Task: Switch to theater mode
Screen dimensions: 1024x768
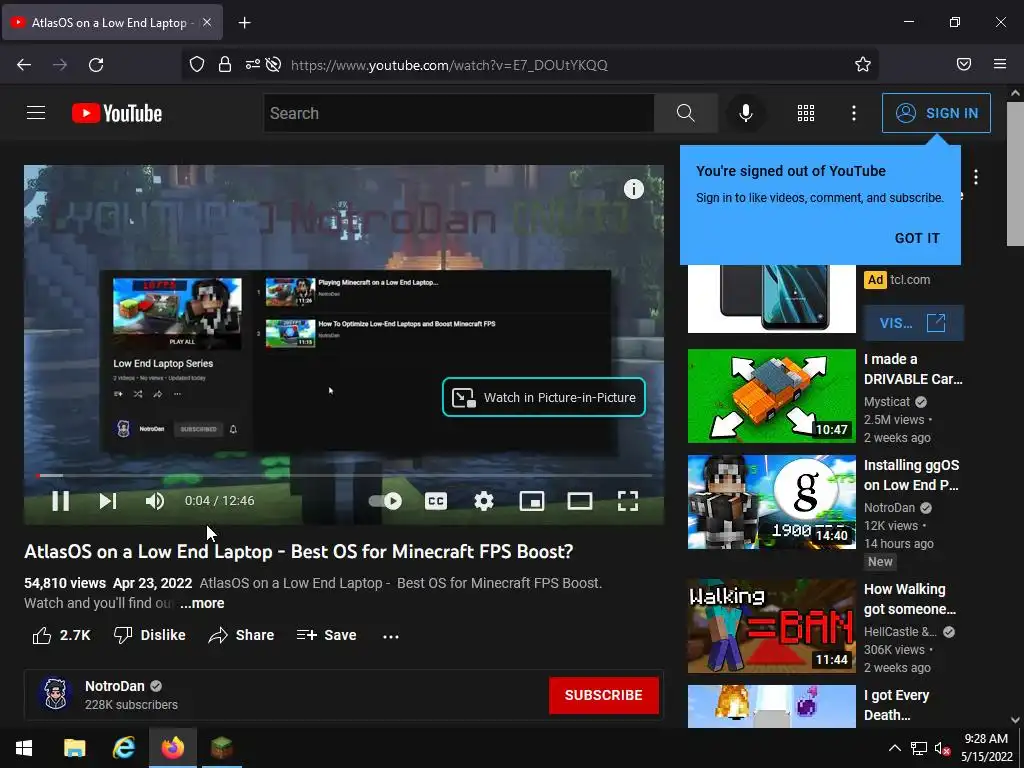Action: (579, 501)
